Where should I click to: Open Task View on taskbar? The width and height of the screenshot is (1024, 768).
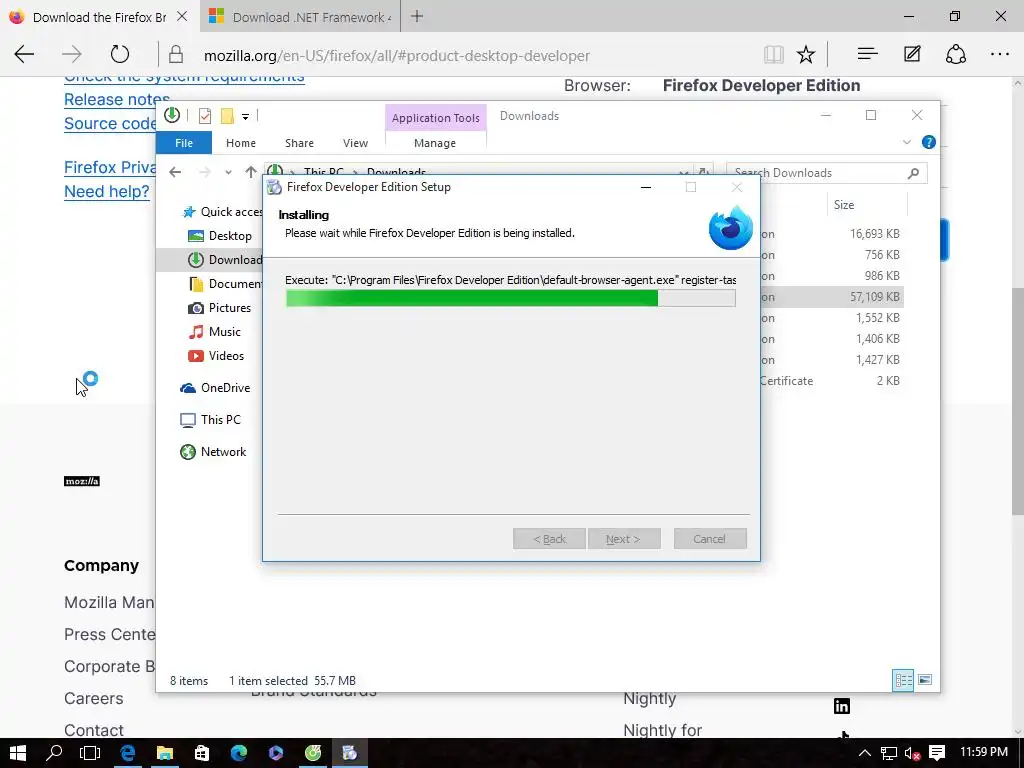click(x=90, y=753)
